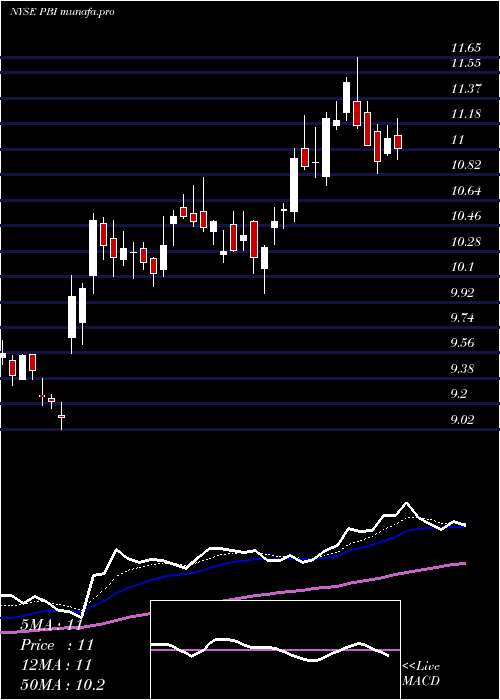Click the 11.65 price axis label
The width and height of the screenshot is (500, 700).
click(466, 47)
